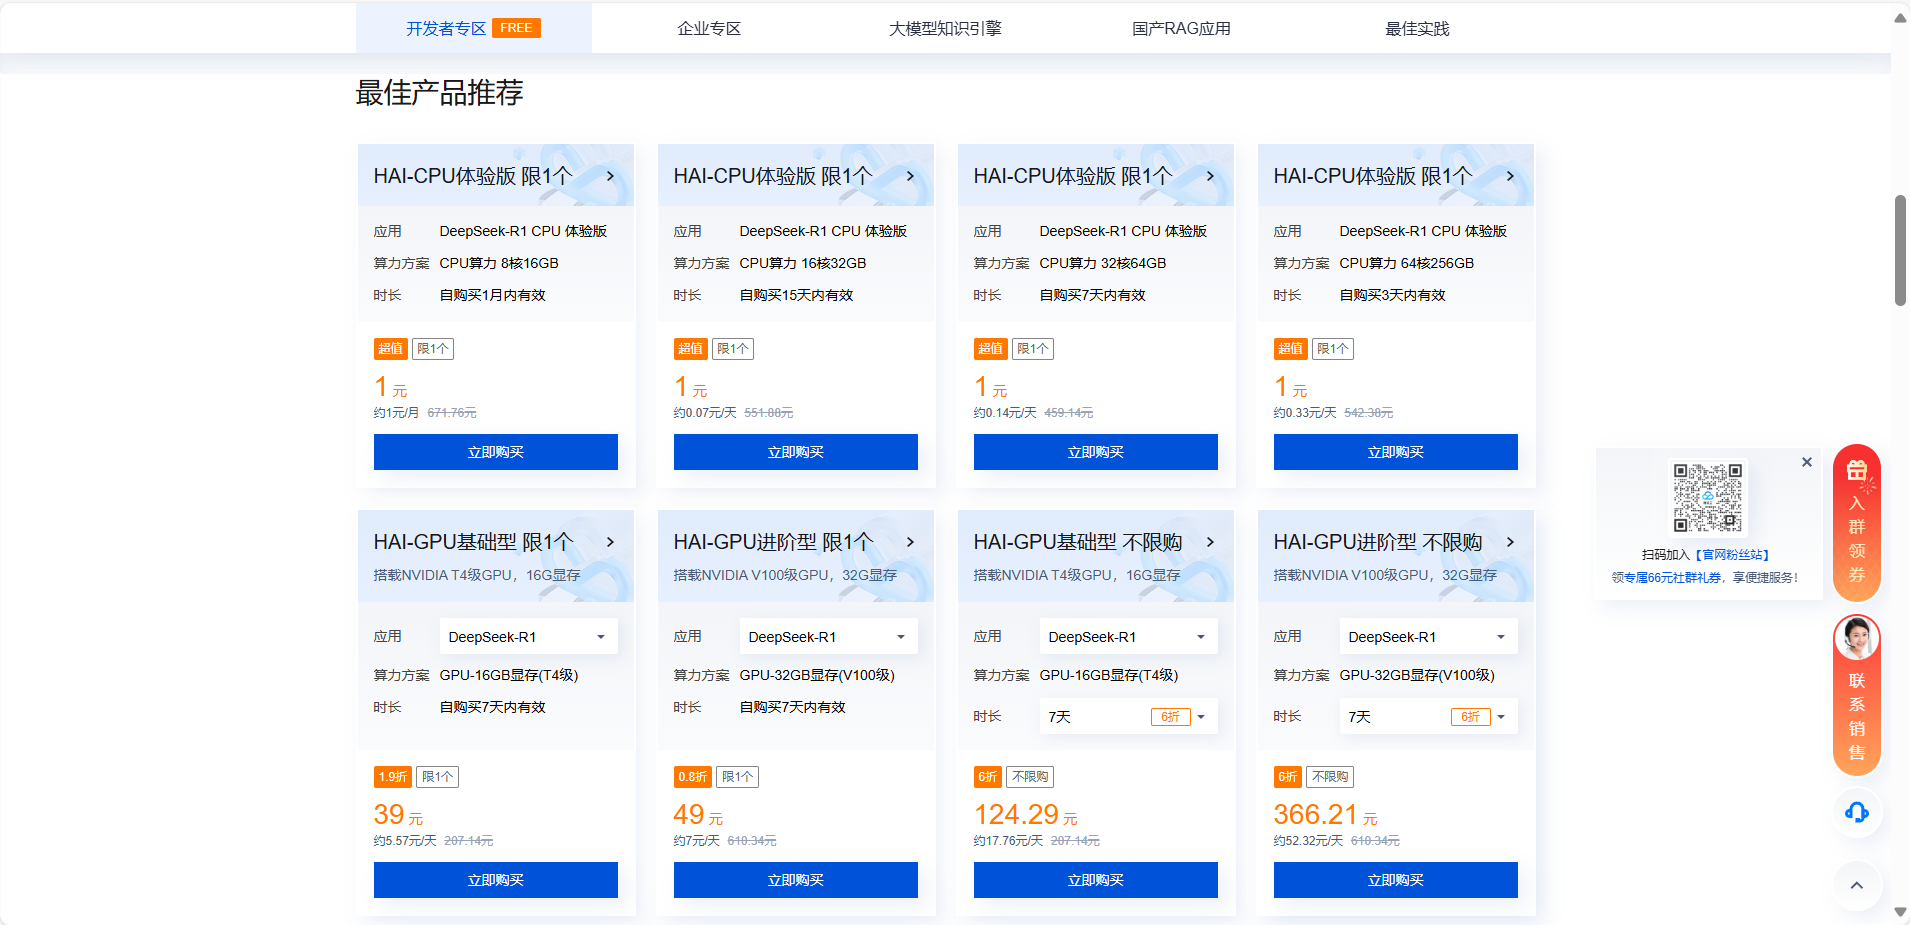Click the FREE badge on 开发者专区
This screenshot has width=1910, height=925.
(x=516, y=28)
